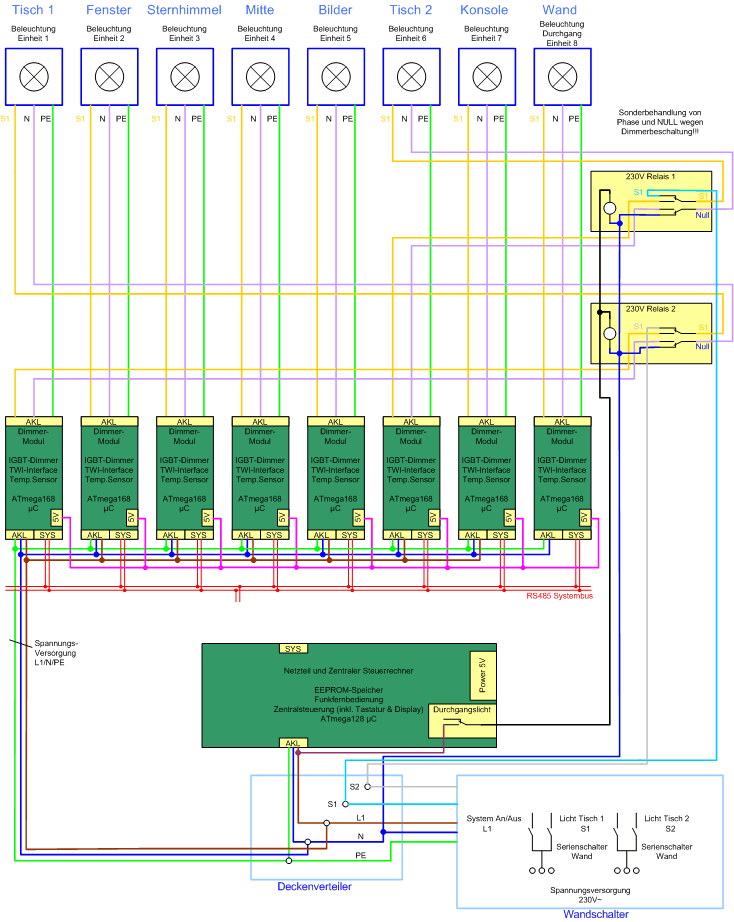
Task: Click the lamp symbol of Beleuchtung Einheit 6
Action: 412,76
